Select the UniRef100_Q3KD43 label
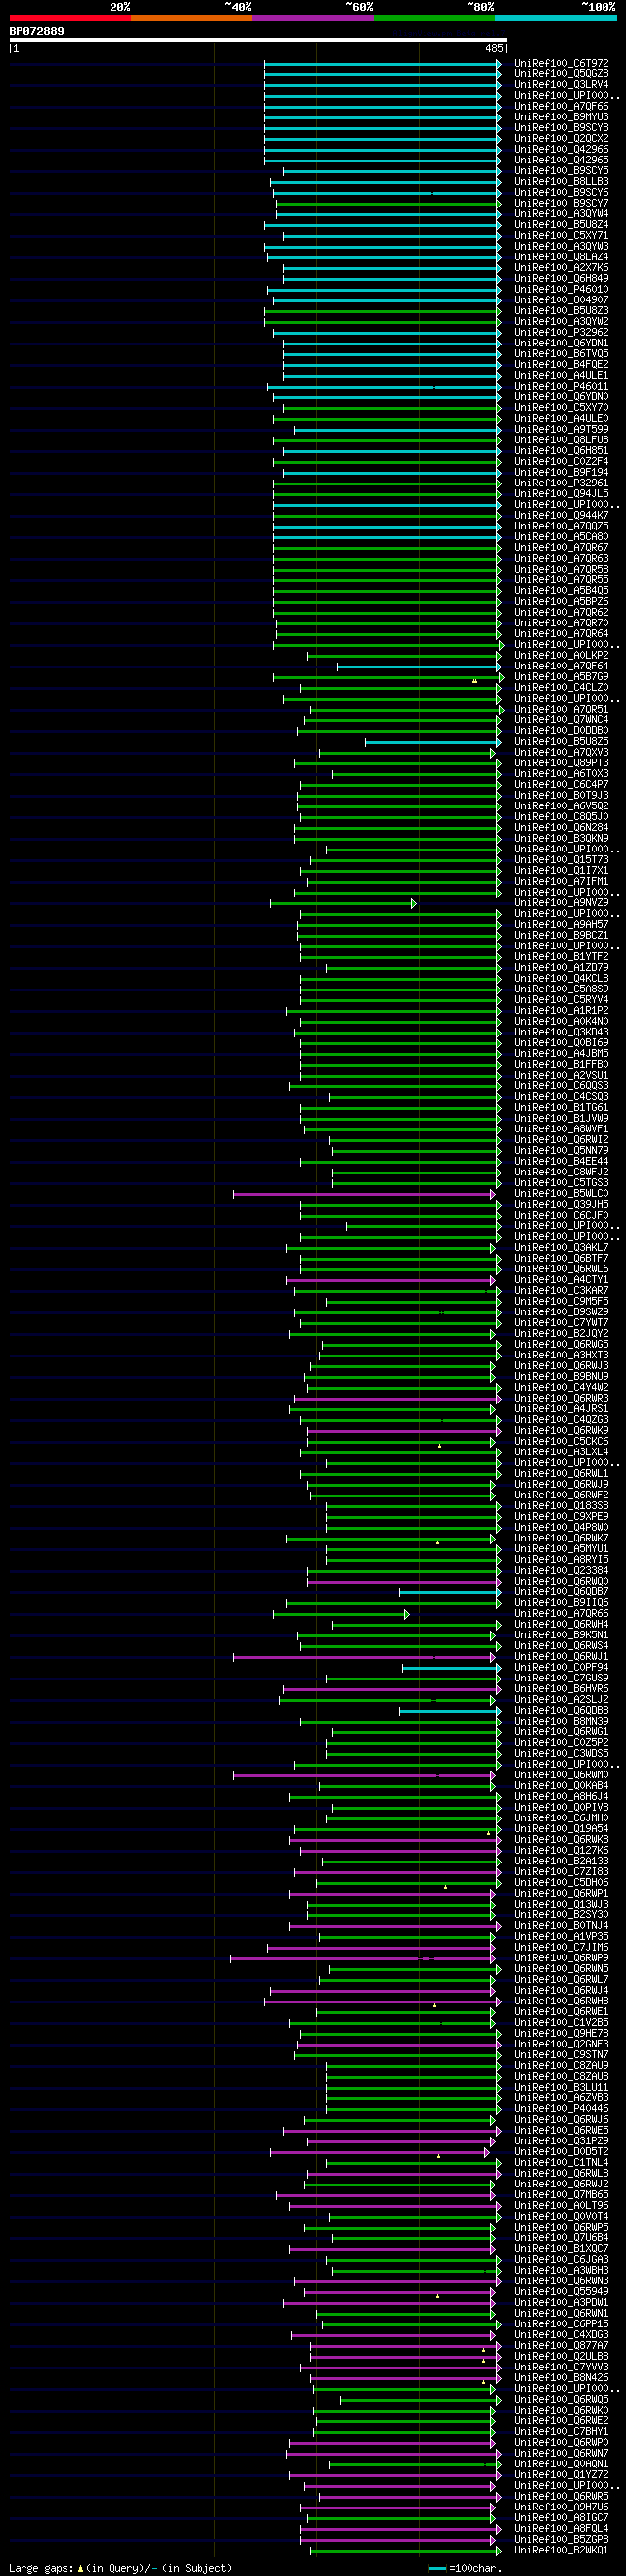 (x=561, y=1032)
